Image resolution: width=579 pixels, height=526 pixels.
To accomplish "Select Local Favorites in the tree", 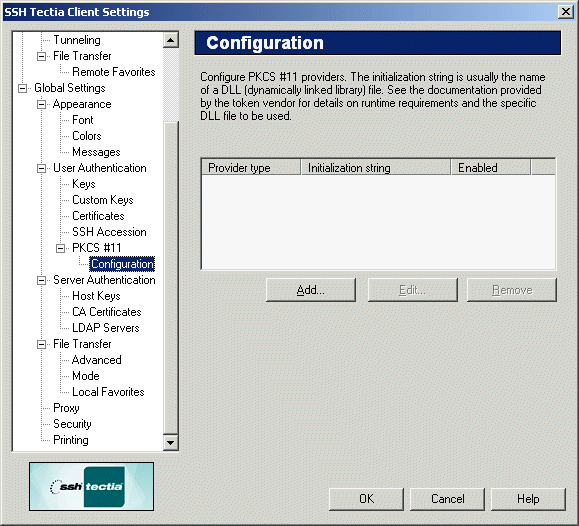I will click(x=108, y=392).
